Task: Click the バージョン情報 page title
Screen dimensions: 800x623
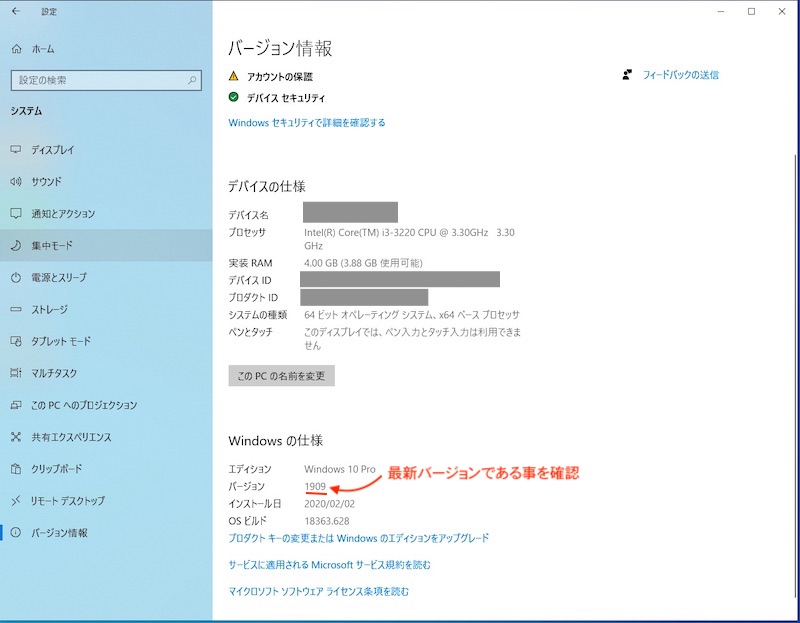Action: pyautogui.click(x=280, y=48)
